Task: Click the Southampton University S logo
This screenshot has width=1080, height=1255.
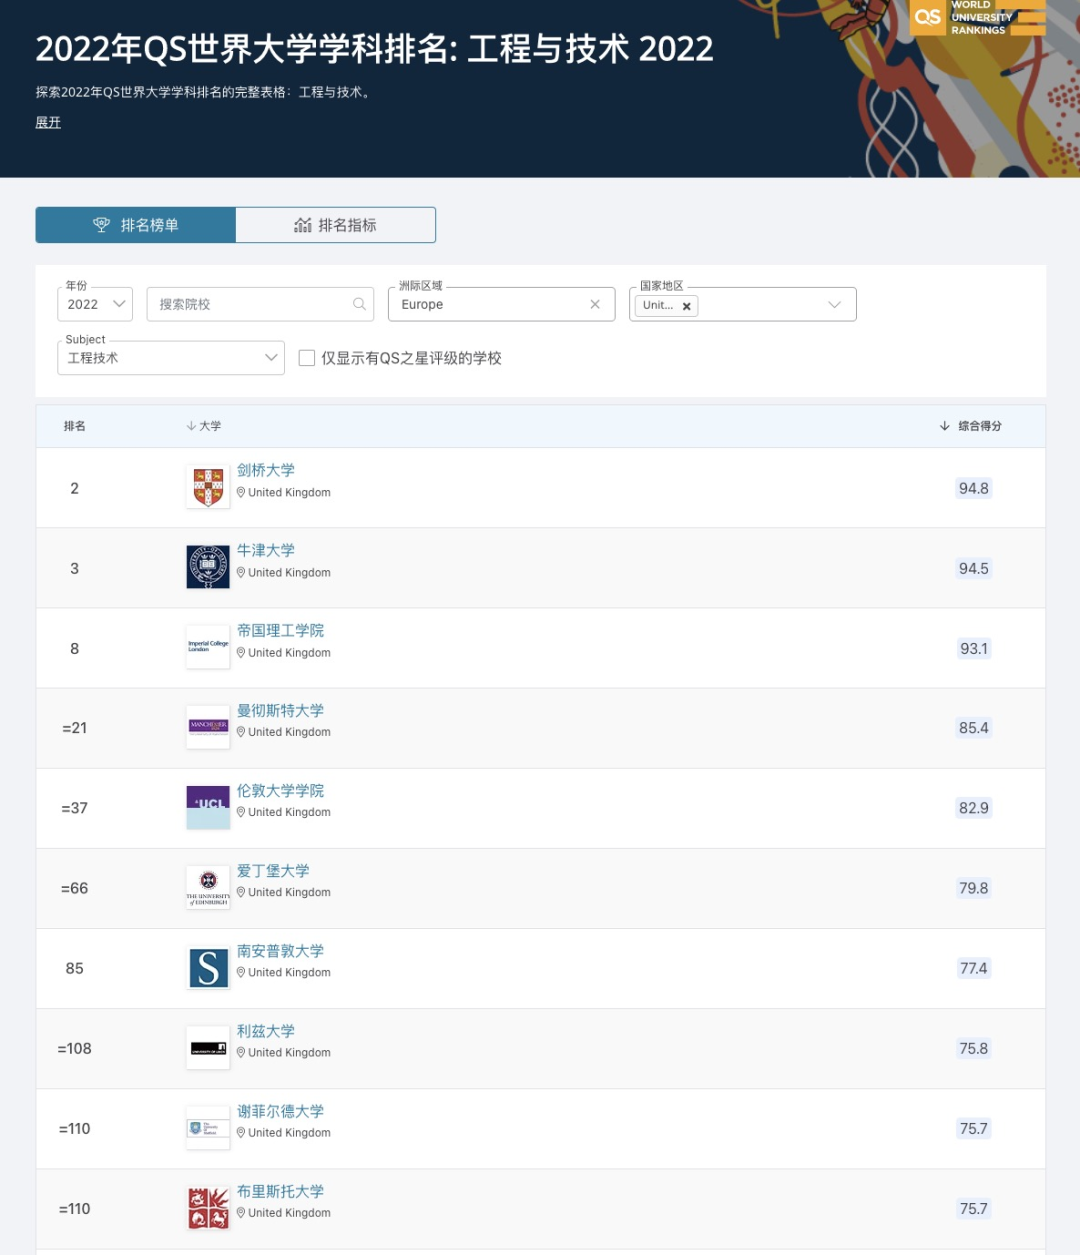Action: click(208, 968)
